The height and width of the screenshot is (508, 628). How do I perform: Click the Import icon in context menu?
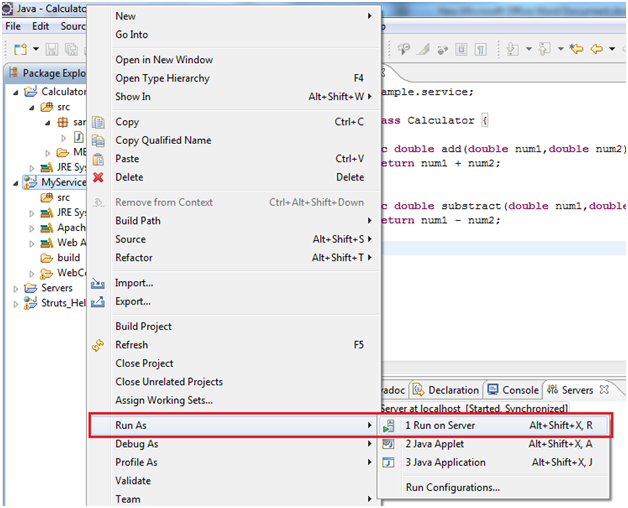click(x=98, y=284)
